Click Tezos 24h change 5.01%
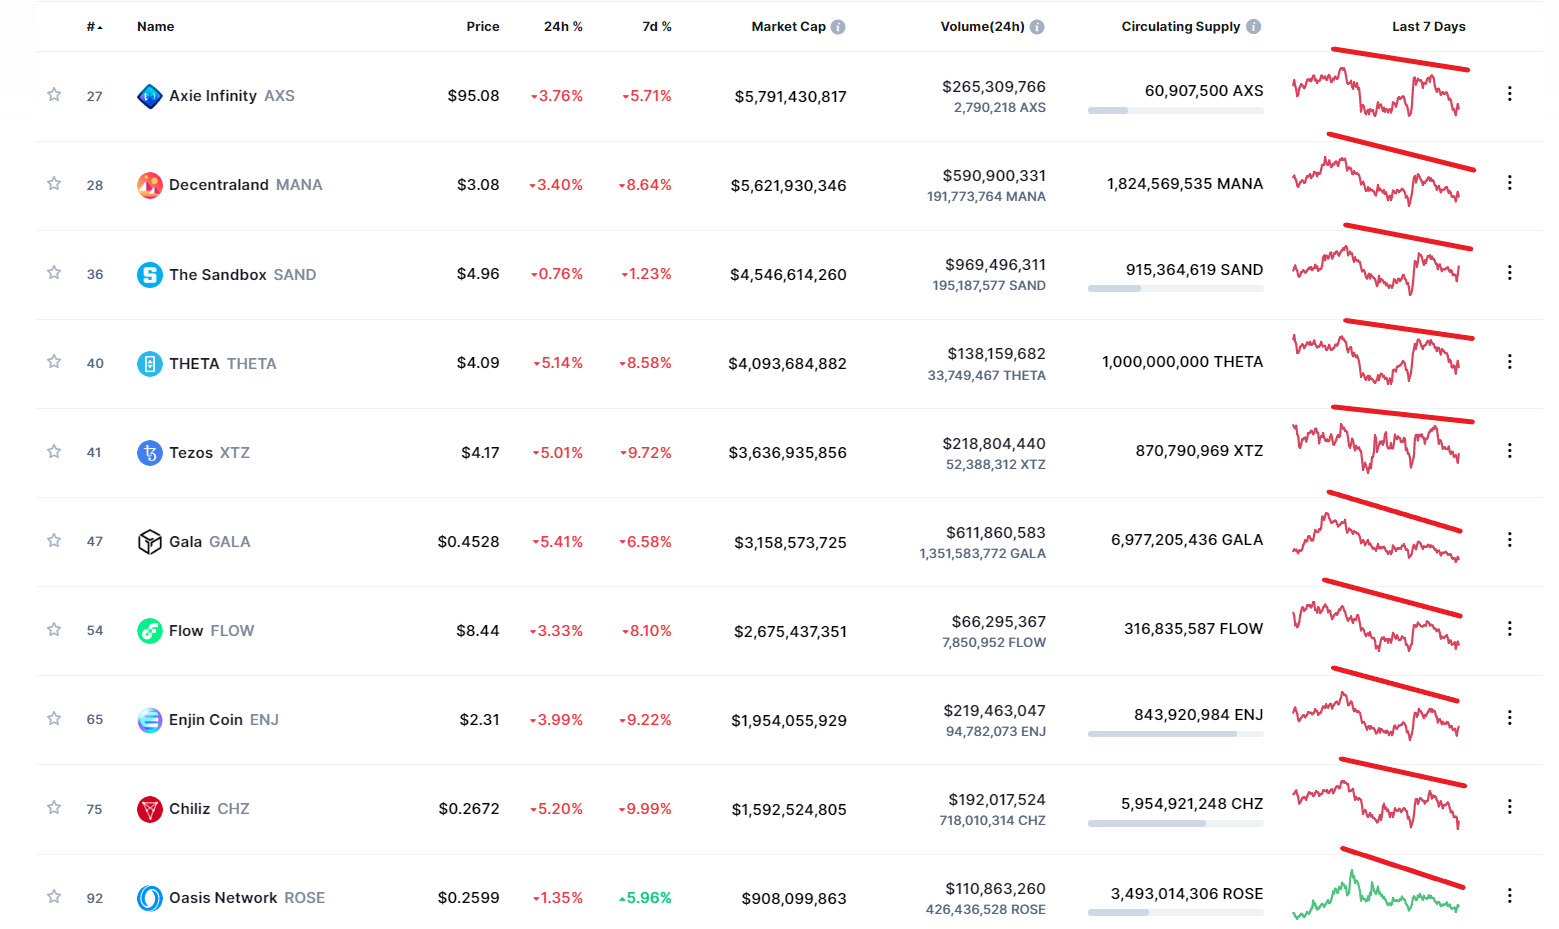 557,453
